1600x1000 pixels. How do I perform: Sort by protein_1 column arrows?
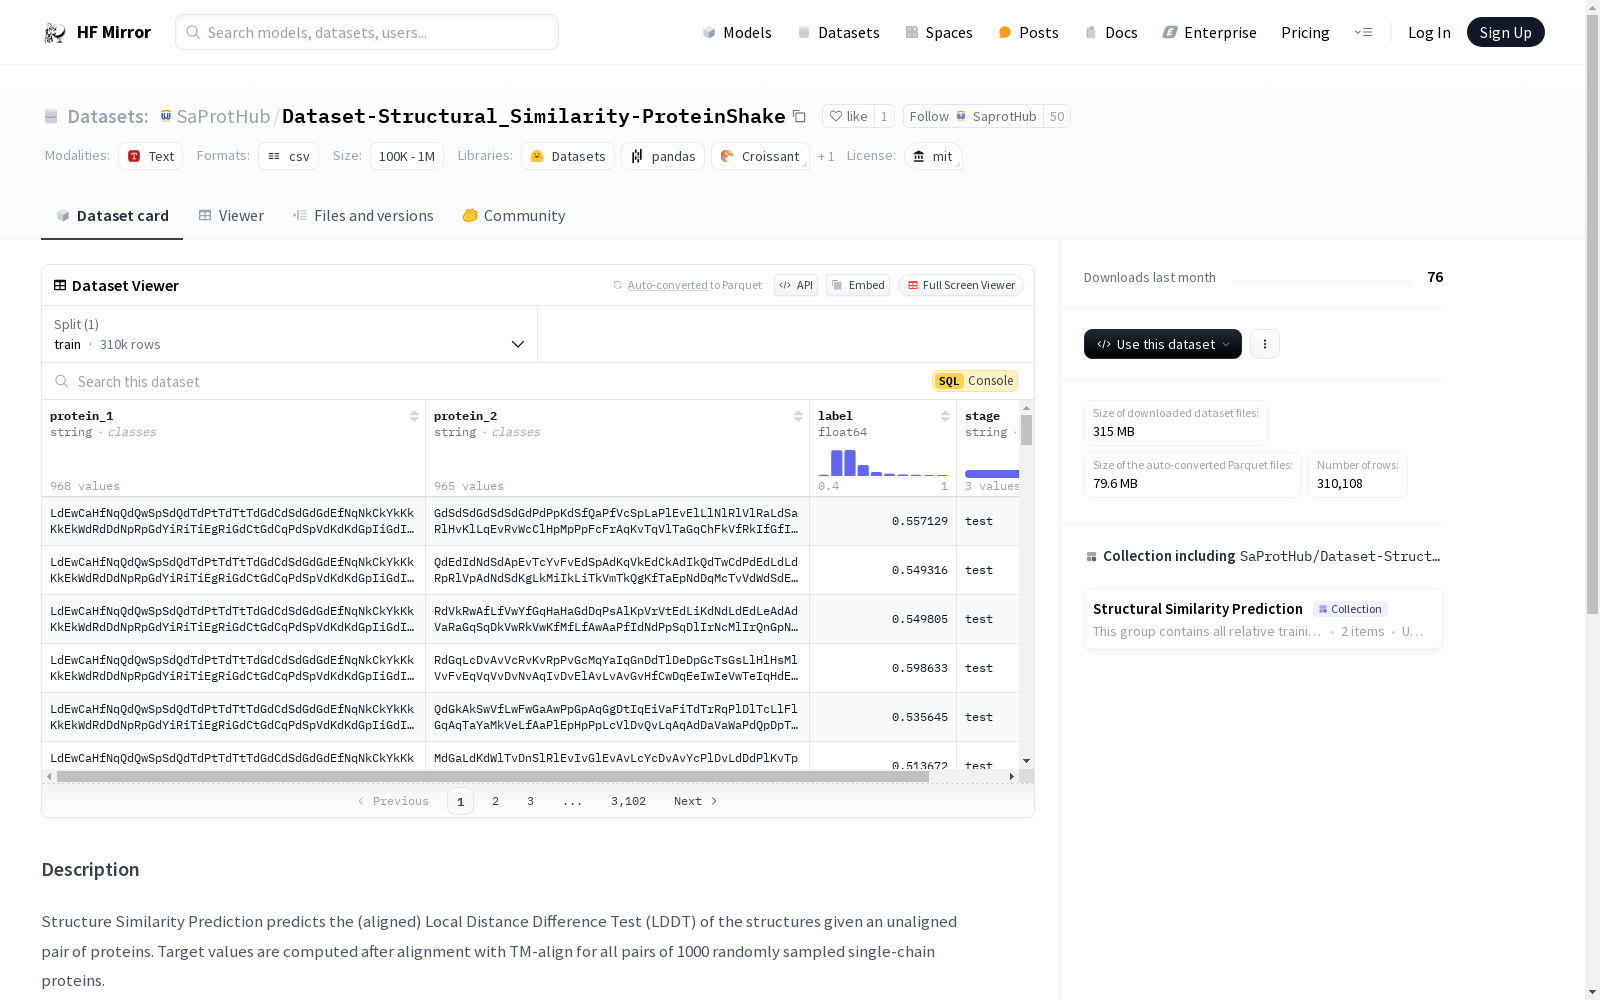pos(414,416)
